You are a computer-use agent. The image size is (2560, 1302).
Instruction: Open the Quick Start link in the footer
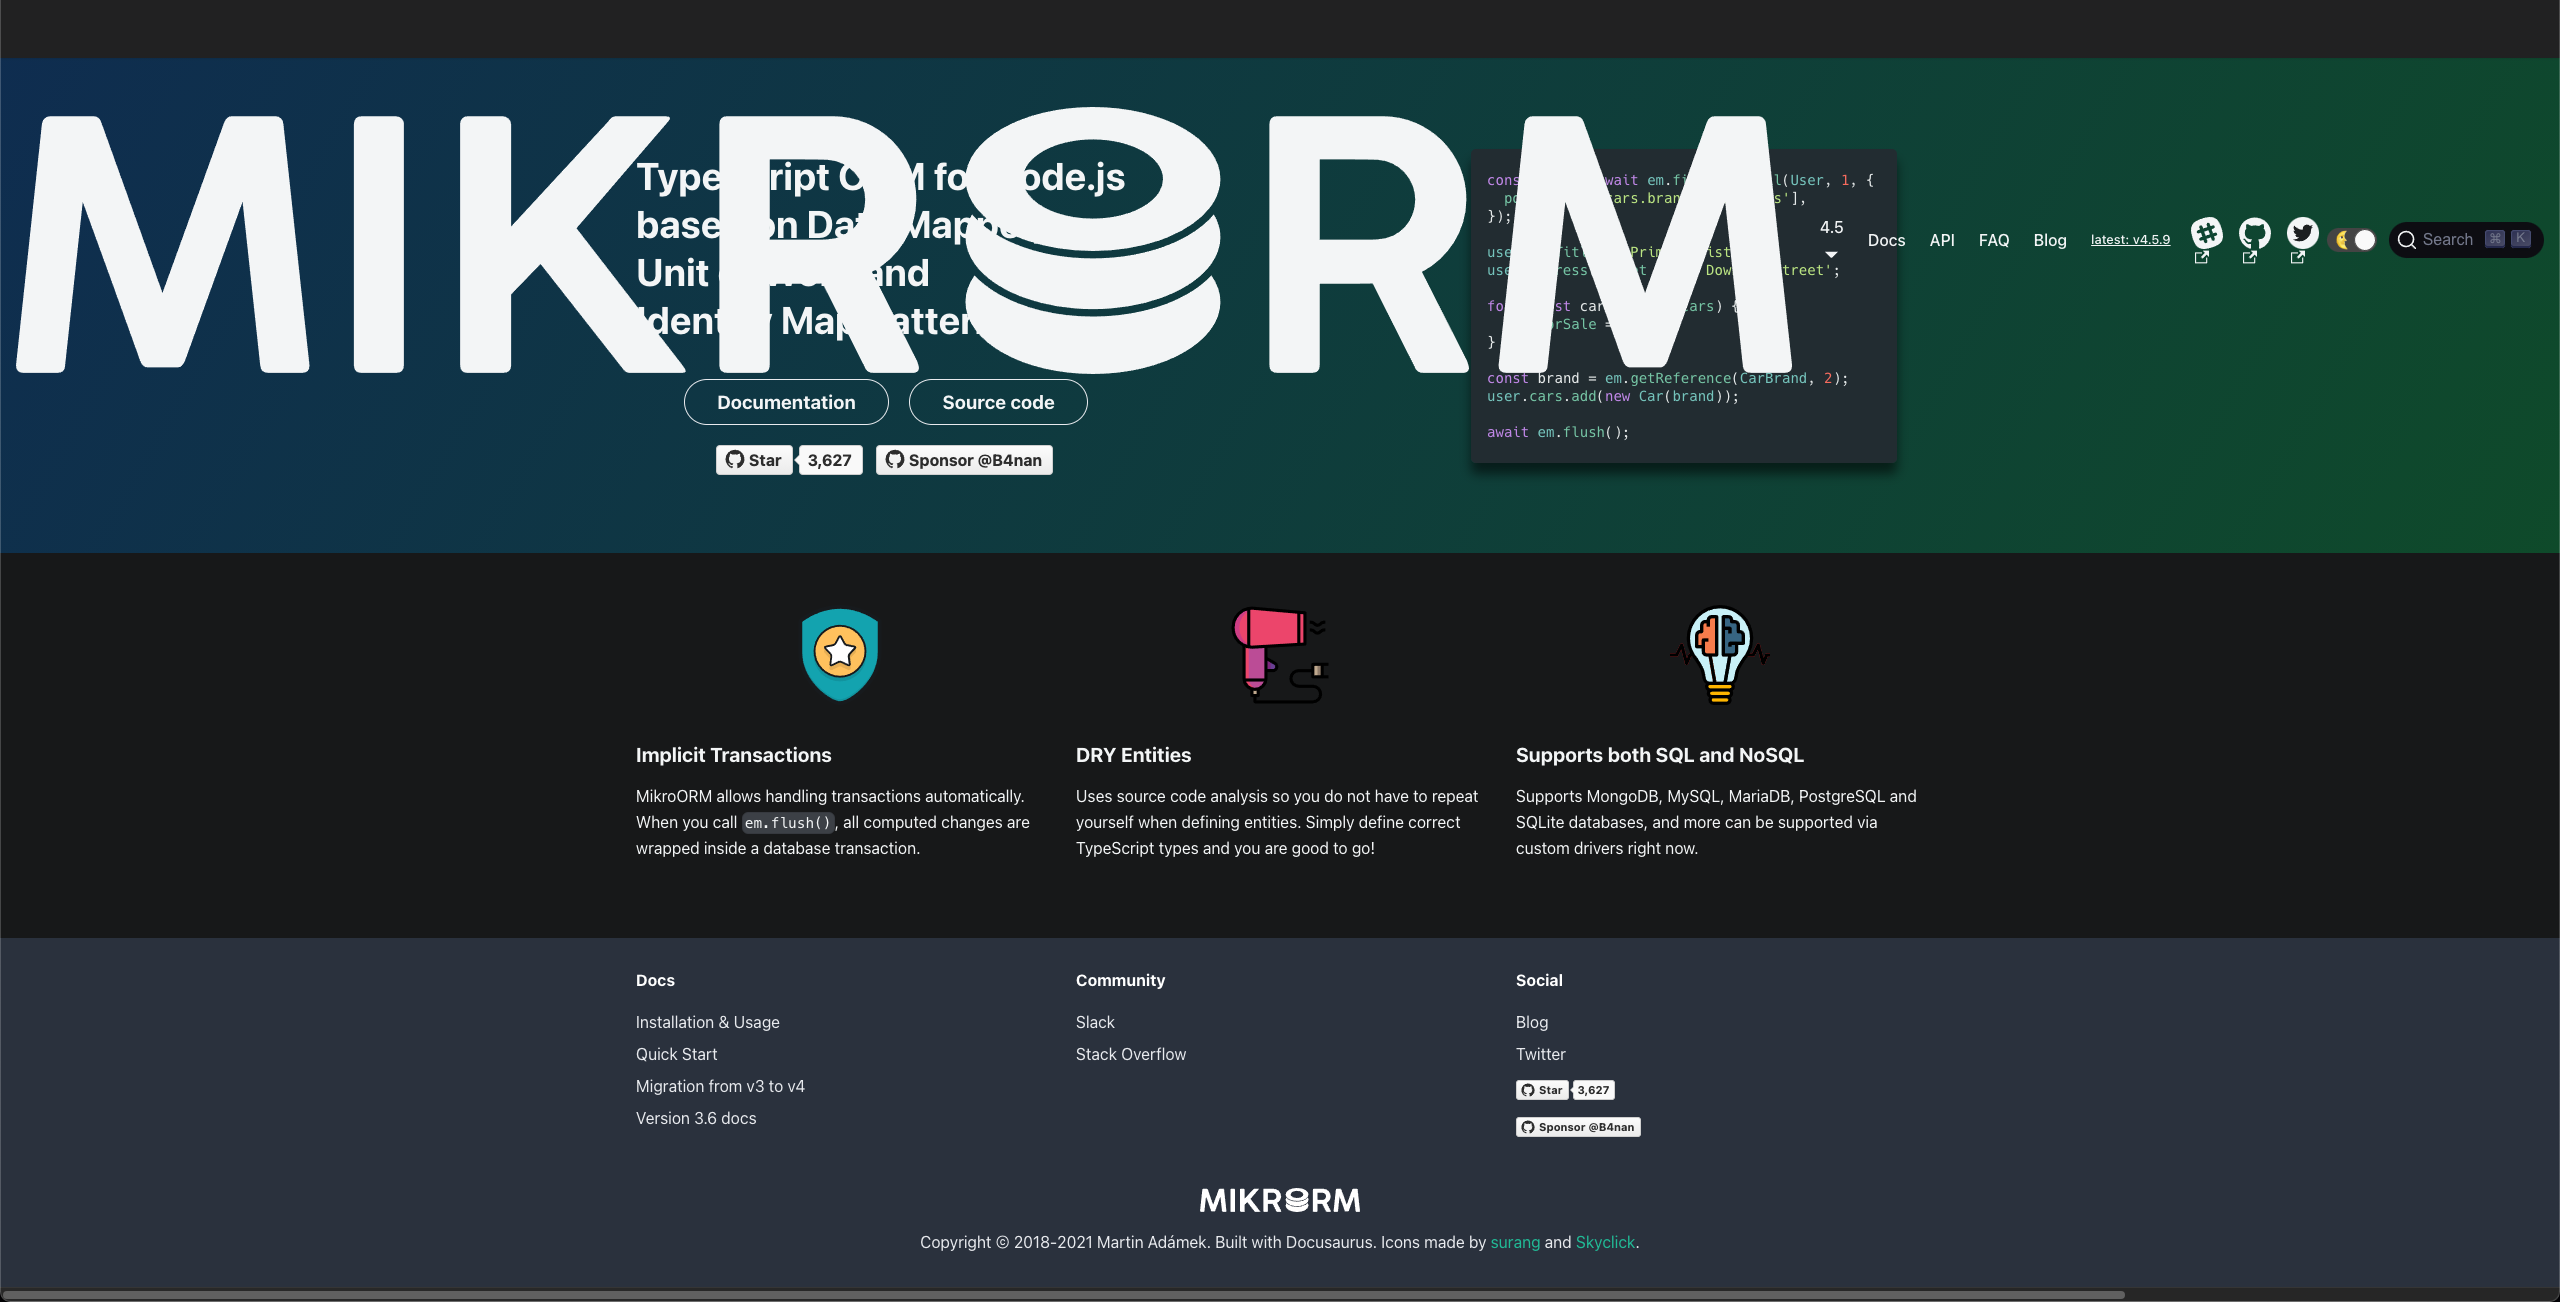[676, 1053]
